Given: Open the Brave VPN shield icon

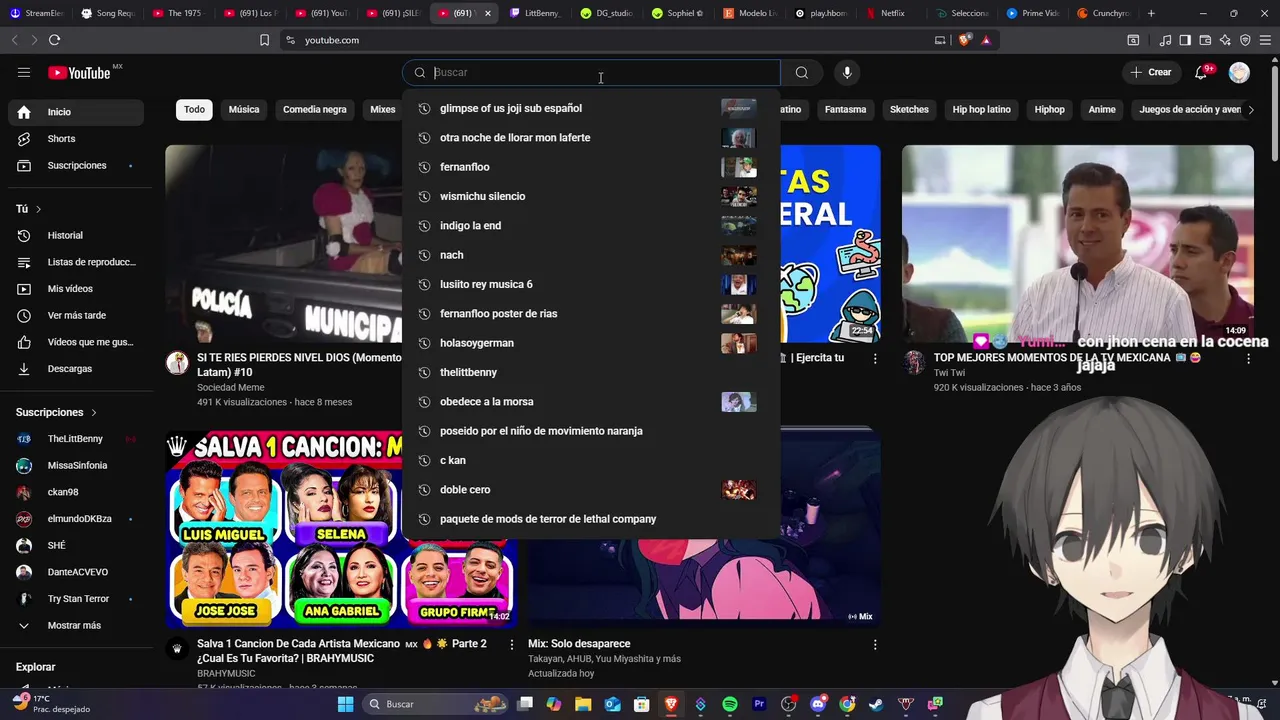Looking at the screenshot, I should (1245, 40).
